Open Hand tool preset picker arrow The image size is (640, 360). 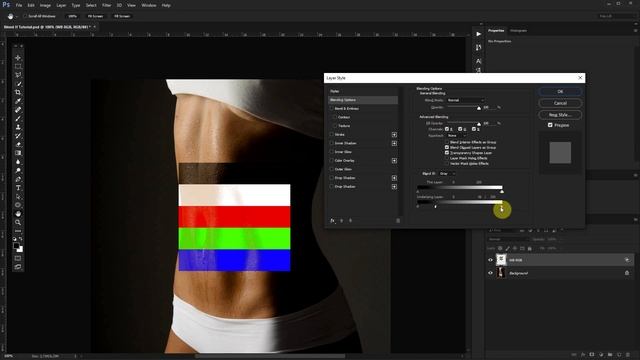click(x=16, y=16)
